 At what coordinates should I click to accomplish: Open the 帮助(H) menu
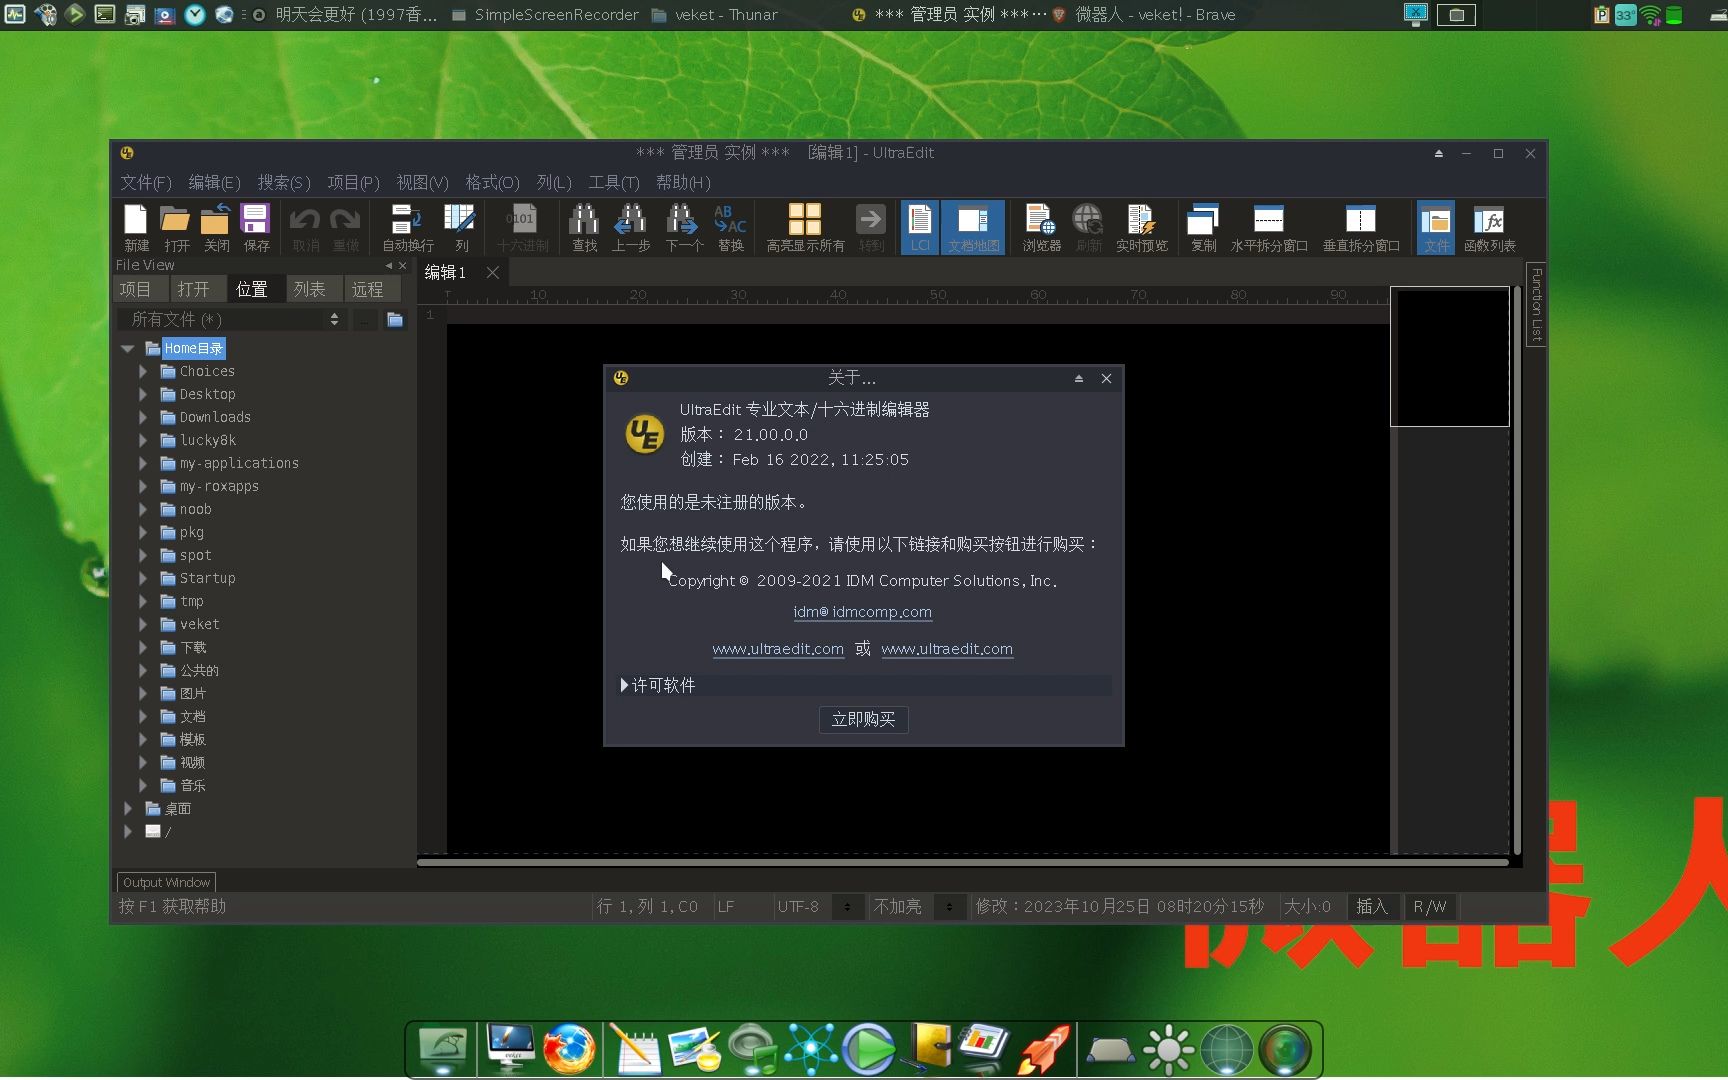[683, 182]
